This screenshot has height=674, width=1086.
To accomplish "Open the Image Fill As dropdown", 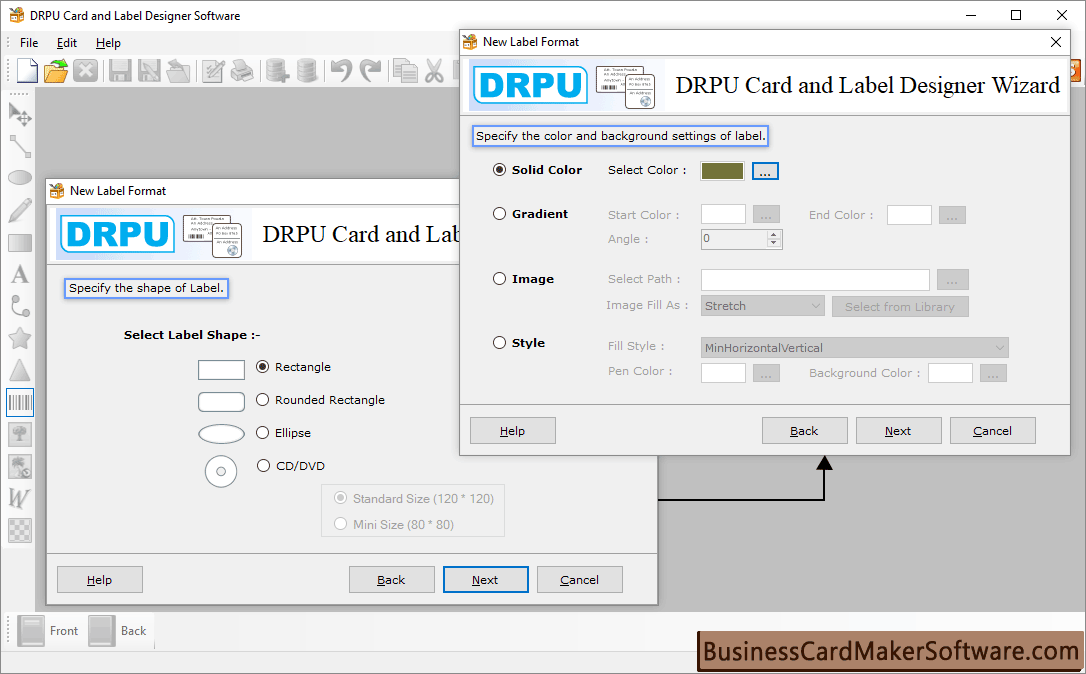I will pyautogui.click(x=763, y=306).
